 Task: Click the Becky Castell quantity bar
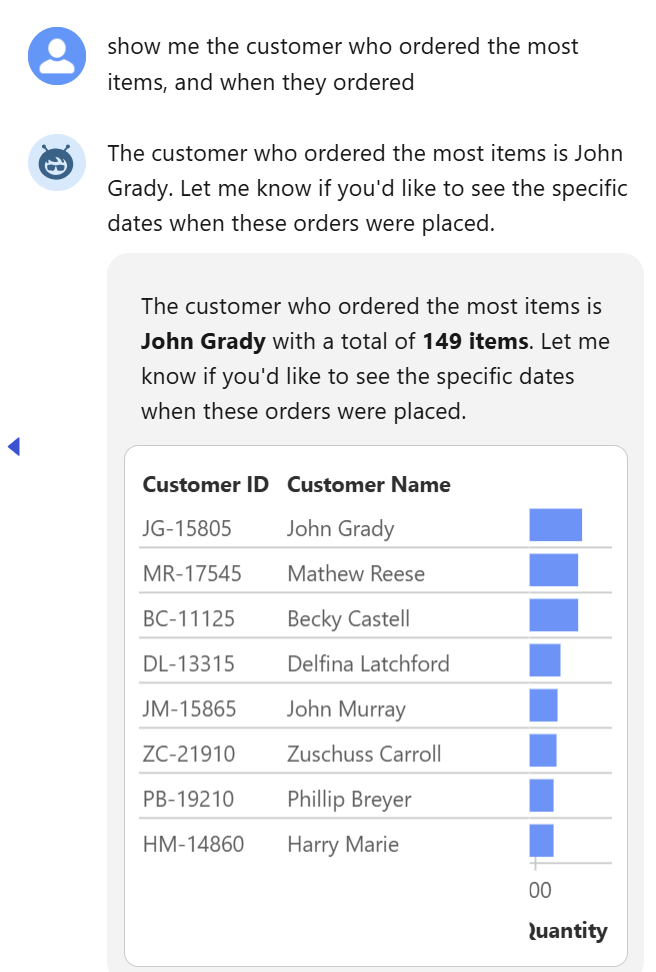pyautogui.click(x=554, y=615)
